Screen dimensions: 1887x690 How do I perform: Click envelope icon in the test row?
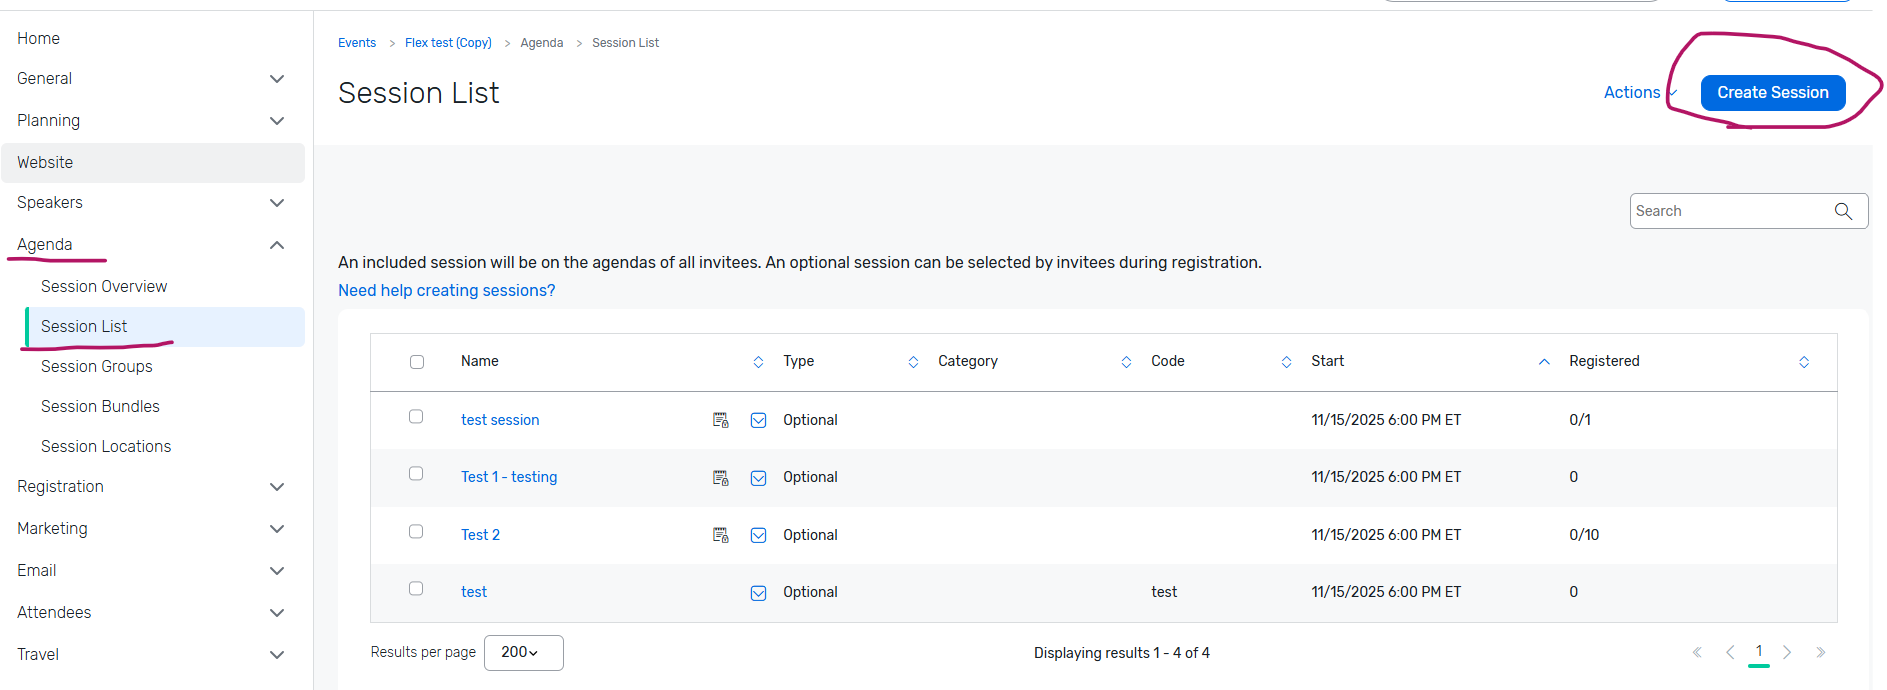759,593
